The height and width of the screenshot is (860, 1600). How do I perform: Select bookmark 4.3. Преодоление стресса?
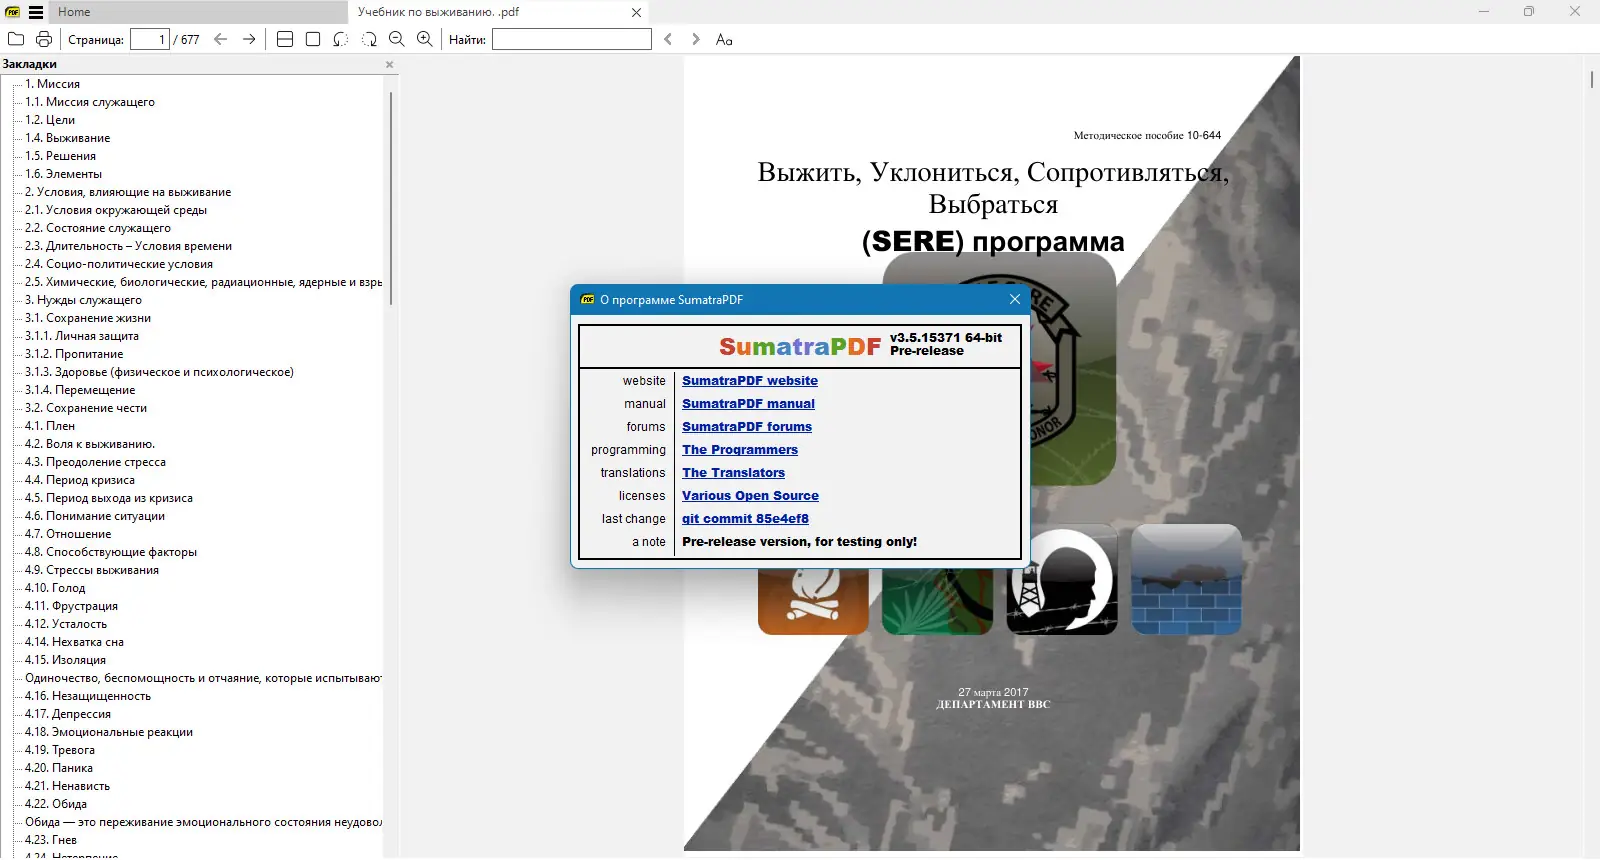click(x=95, y=462)
